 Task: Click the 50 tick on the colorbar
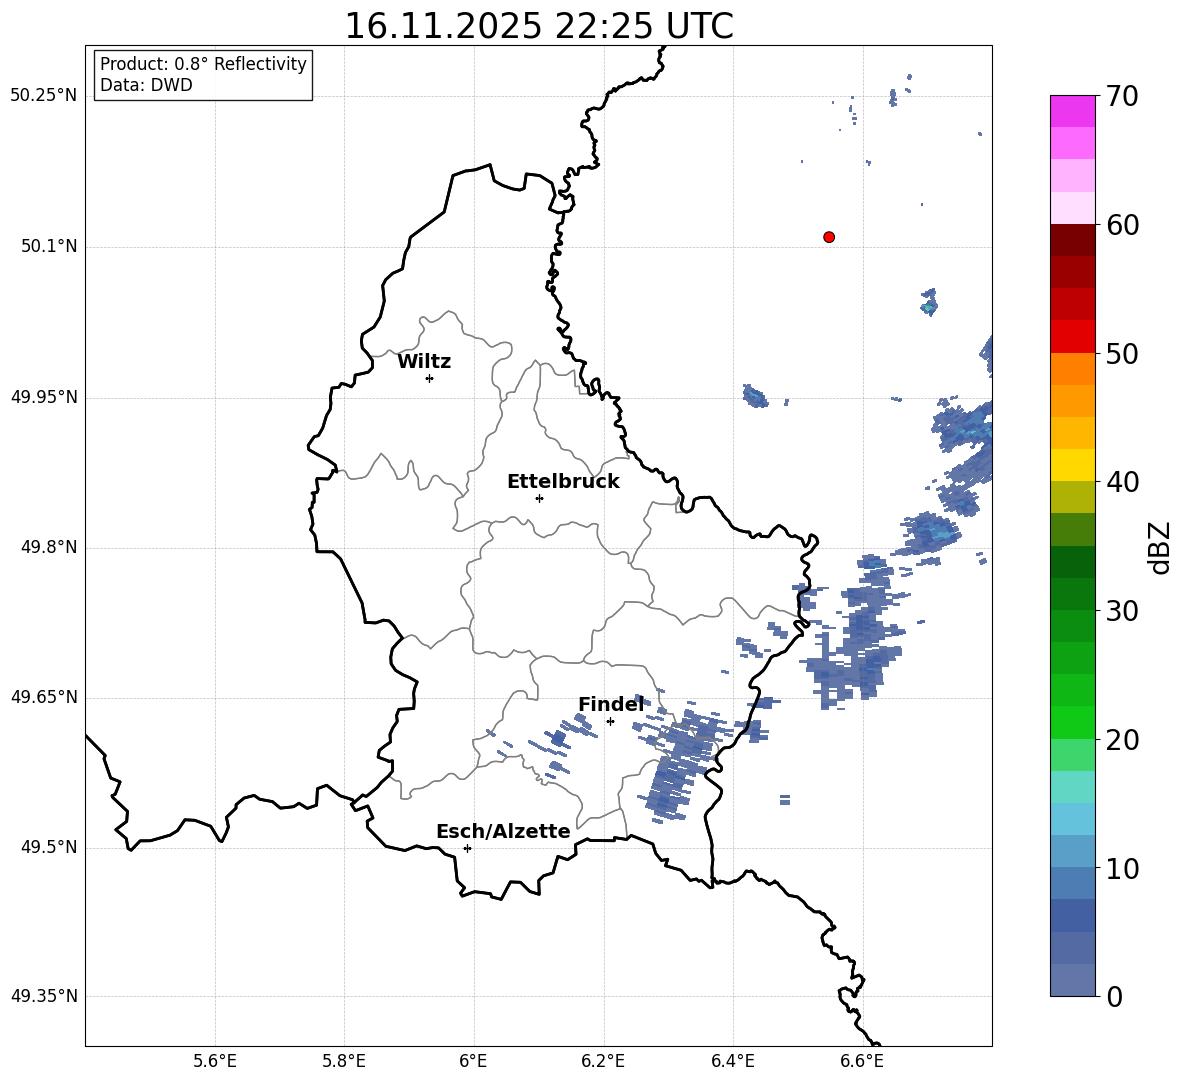(1123, 353)
